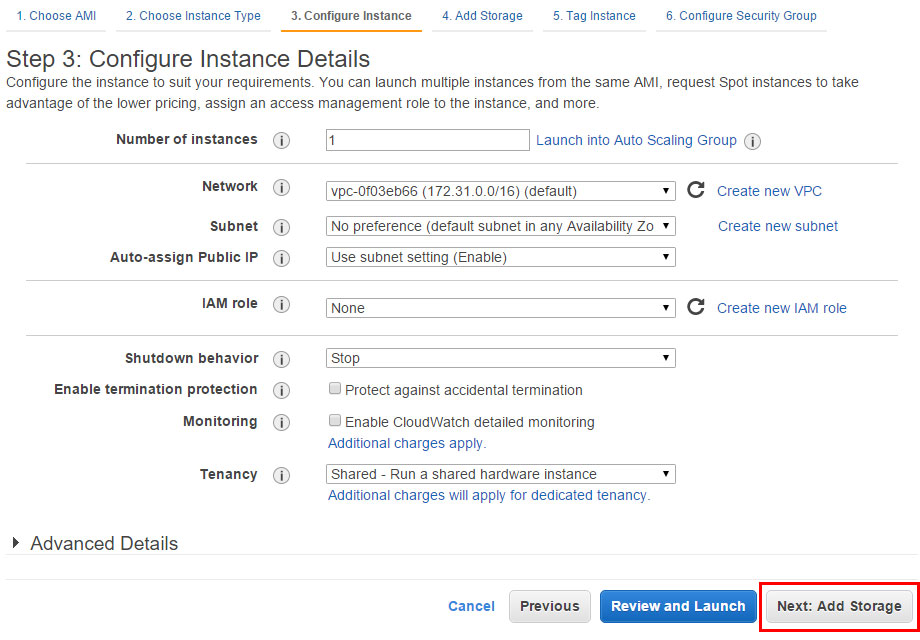Click the Cancel link
Image resolution: width=920 pixels, height=640 pixels.
[471, 607]
